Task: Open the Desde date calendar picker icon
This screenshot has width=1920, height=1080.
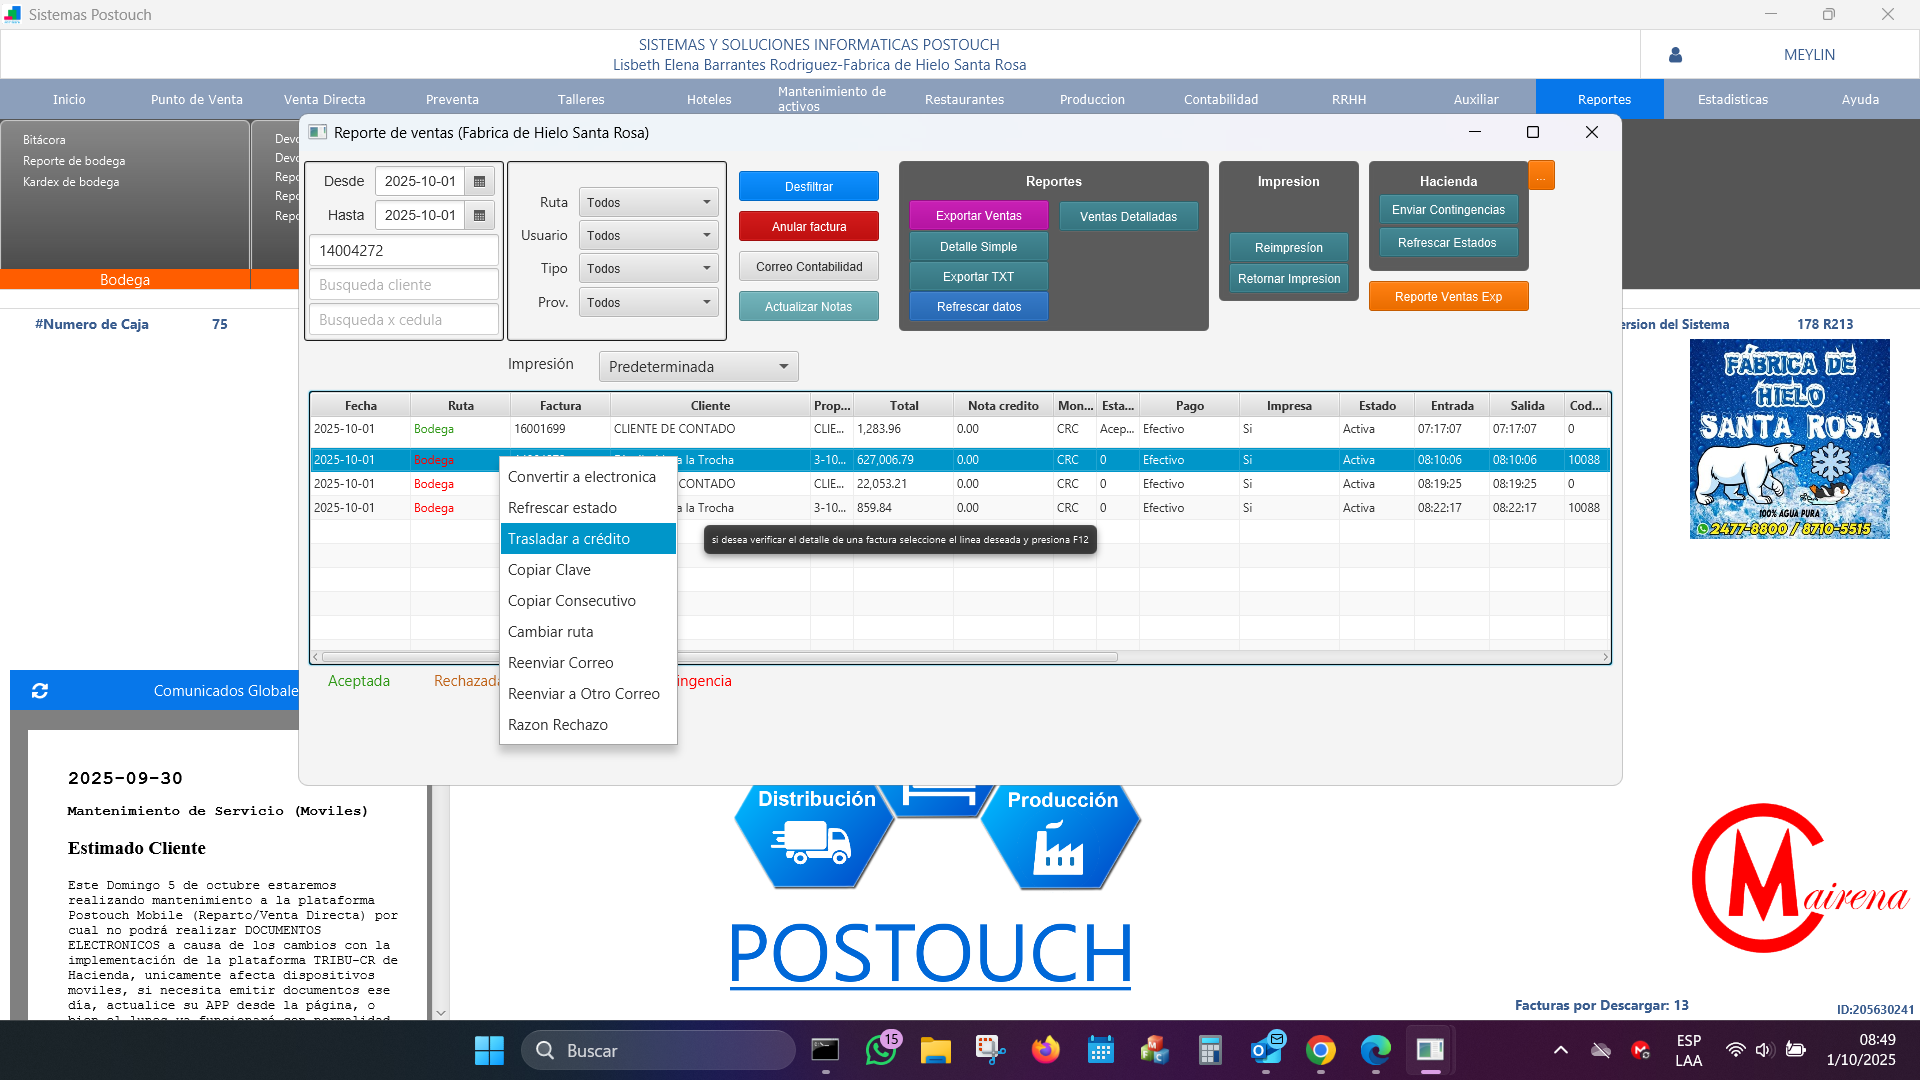Action: pyautogui.click(x=479, y=181)
